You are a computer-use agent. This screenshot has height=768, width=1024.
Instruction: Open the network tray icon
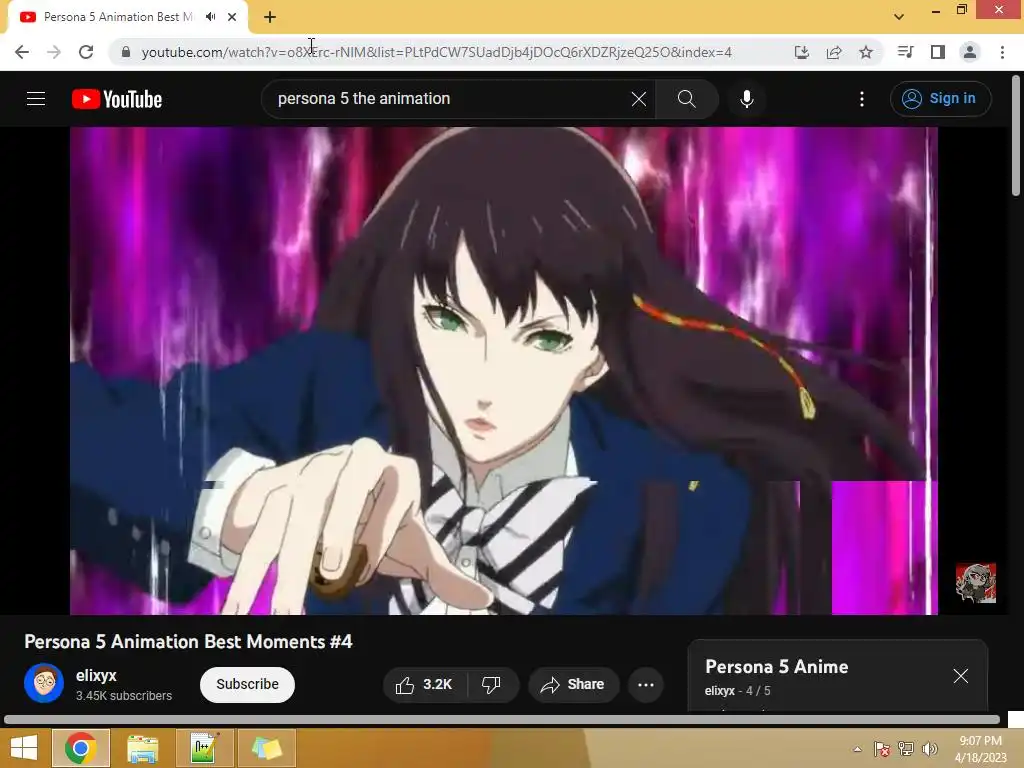pyautogui.click(x=906, y=749)
